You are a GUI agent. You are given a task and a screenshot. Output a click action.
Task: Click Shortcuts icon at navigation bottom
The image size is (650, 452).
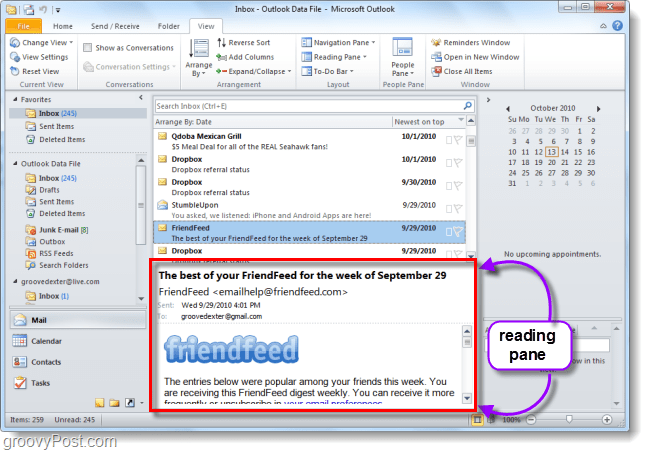click(130, 403)
